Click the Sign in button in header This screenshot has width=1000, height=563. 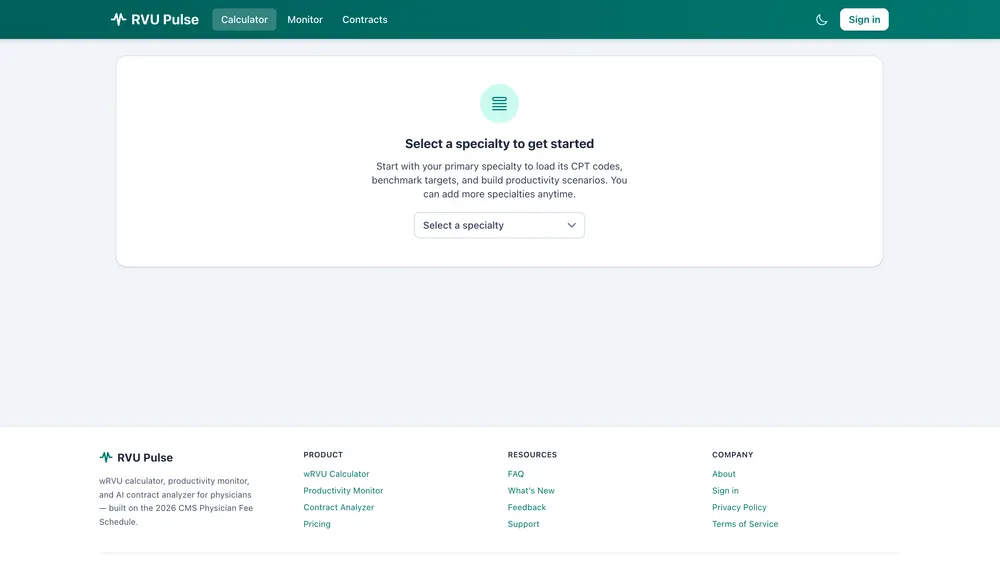coord(864,20)
